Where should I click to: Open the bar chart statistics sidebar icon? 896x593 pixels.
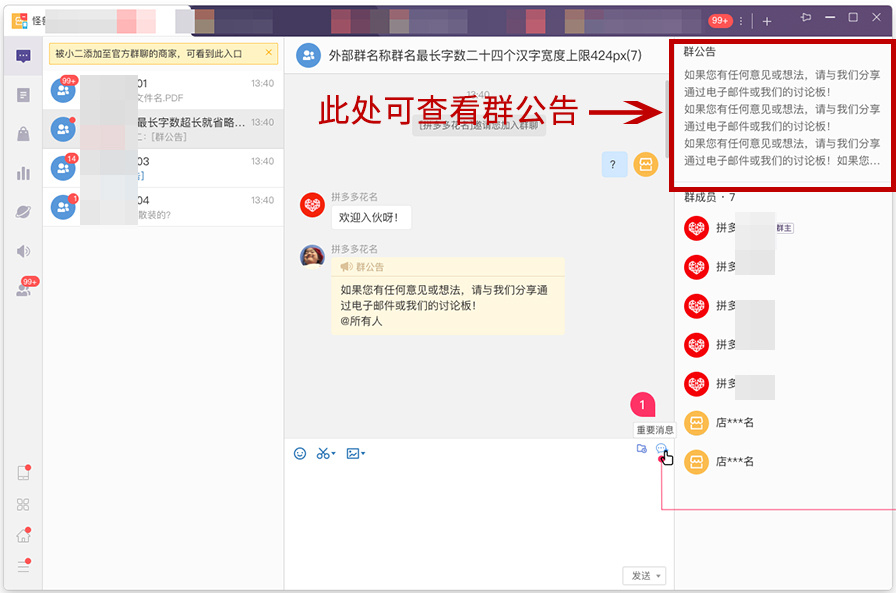[x=23, y=173]
